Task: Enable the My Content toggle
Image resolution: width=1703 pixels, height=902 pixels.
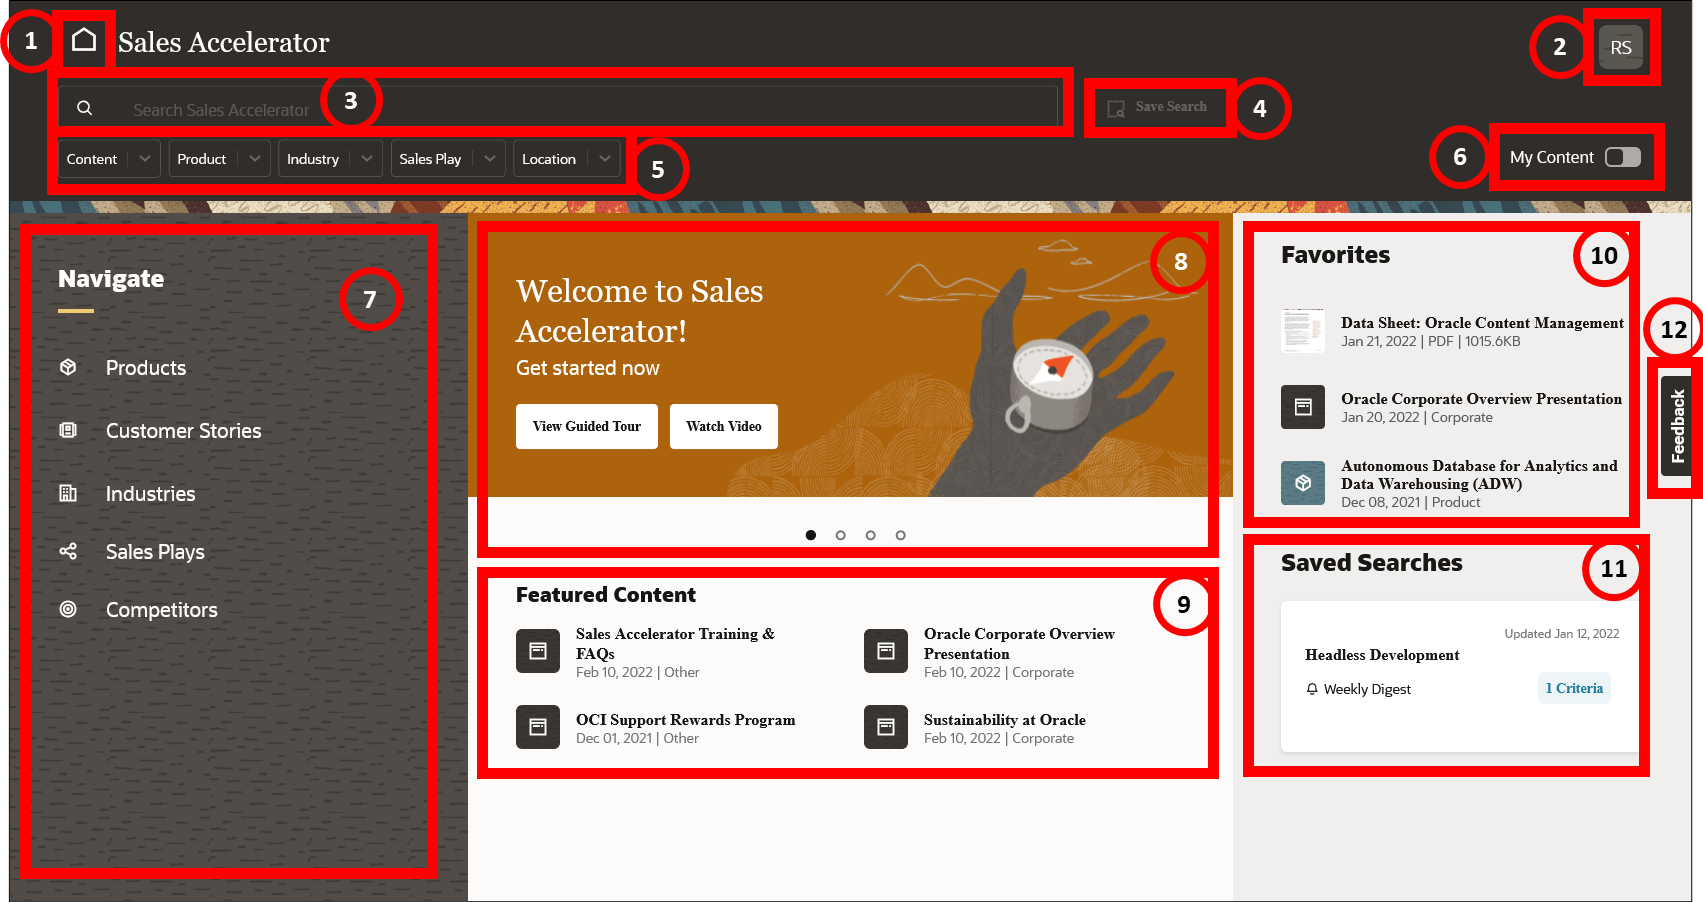Action: [x=1624, y=156]
